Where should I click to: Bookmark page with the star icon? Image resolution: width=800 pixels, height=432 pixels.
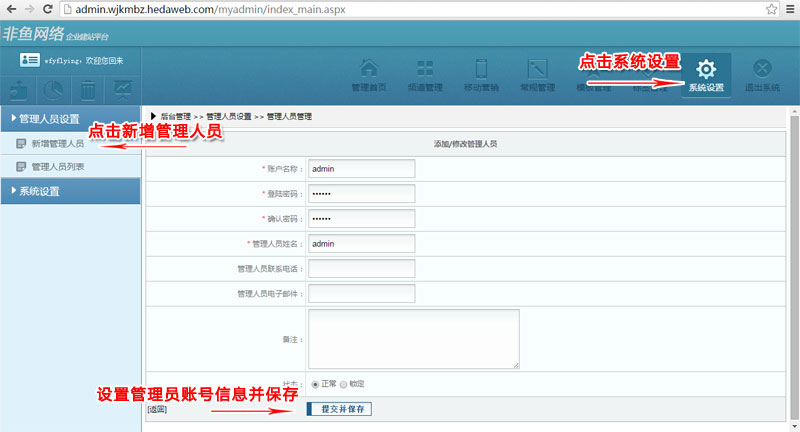pyautogui.click(x=772, y=9)
